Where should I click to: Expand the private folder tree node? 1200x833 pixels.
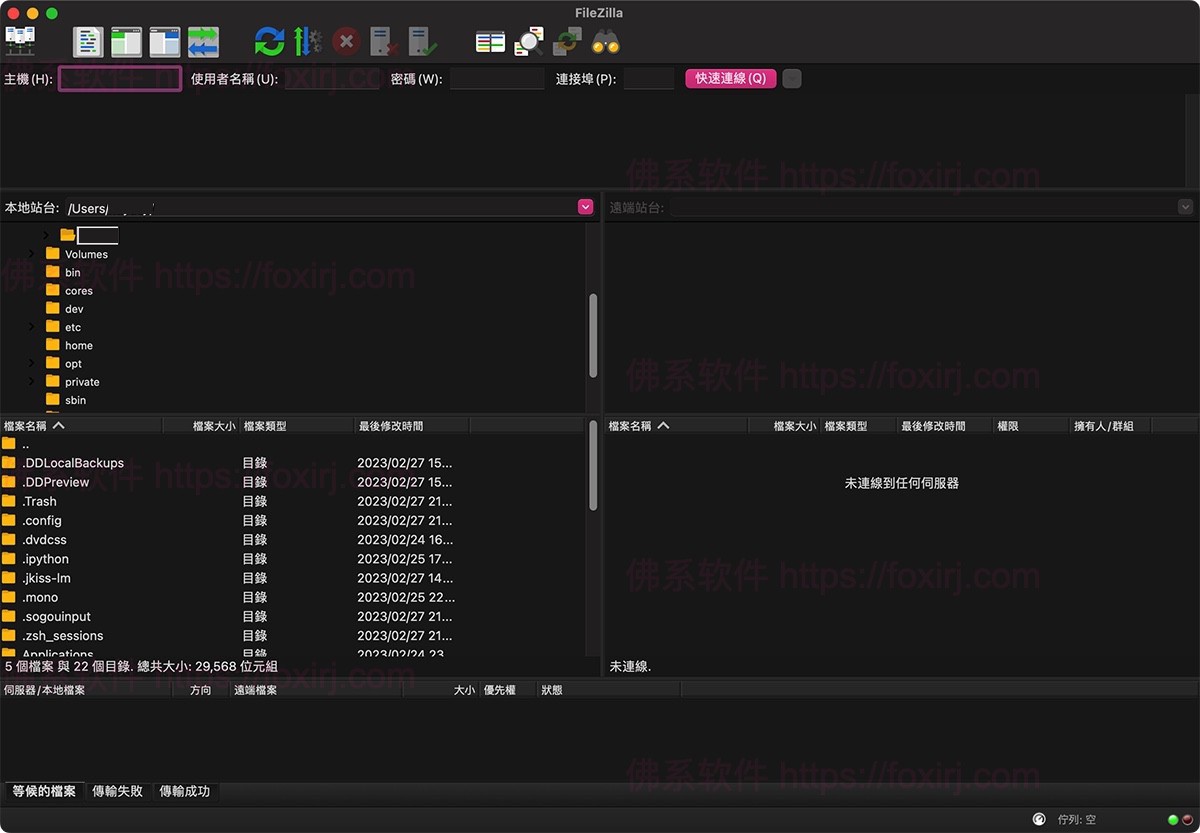pyautogui.click(x=32, y=382)
